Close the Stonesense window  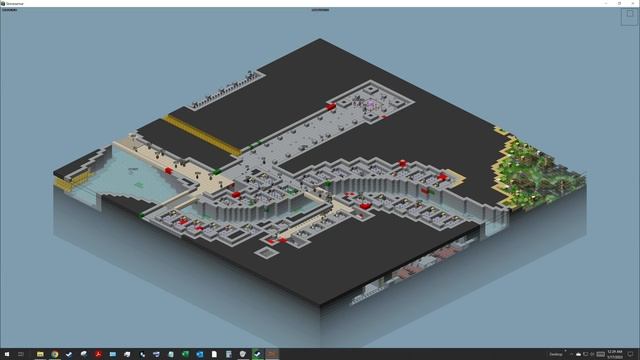click(x=633, y=3)
